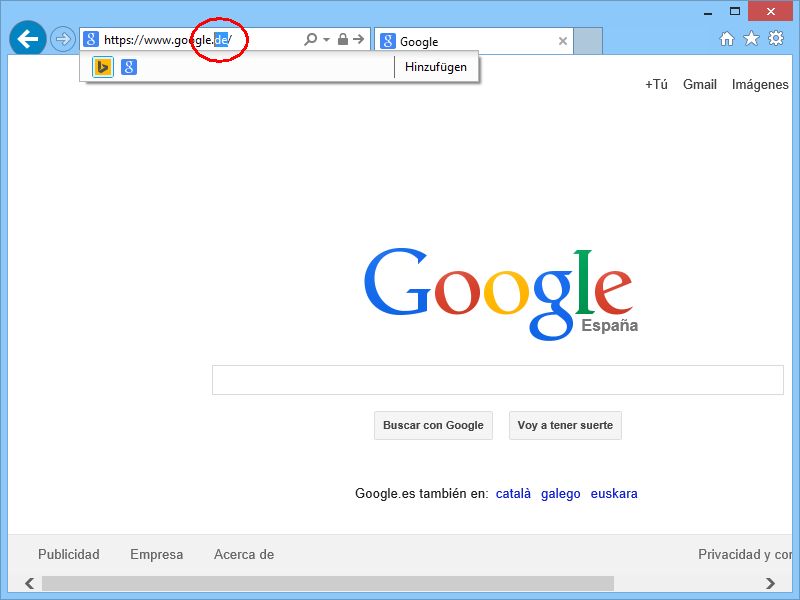Open the Empresa footer link
Image resolution: width=800 pixels, height=600 pixels.
point(157,555)
